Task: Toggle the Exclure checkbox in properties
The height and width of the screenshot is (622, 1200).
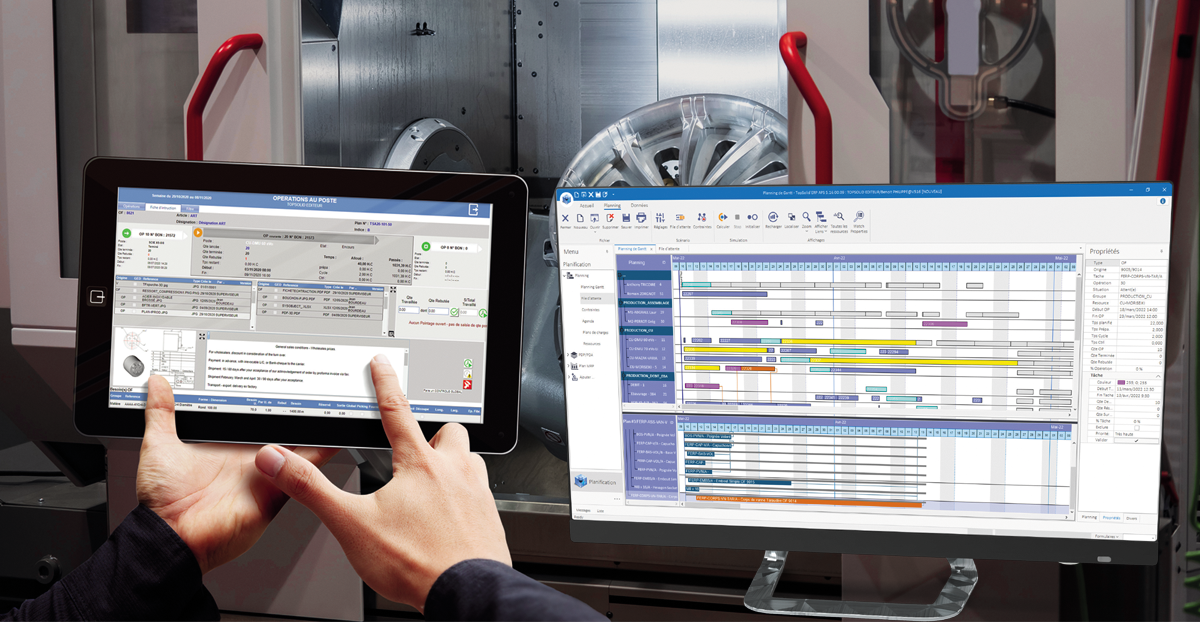Action: tap(1139, 428)
